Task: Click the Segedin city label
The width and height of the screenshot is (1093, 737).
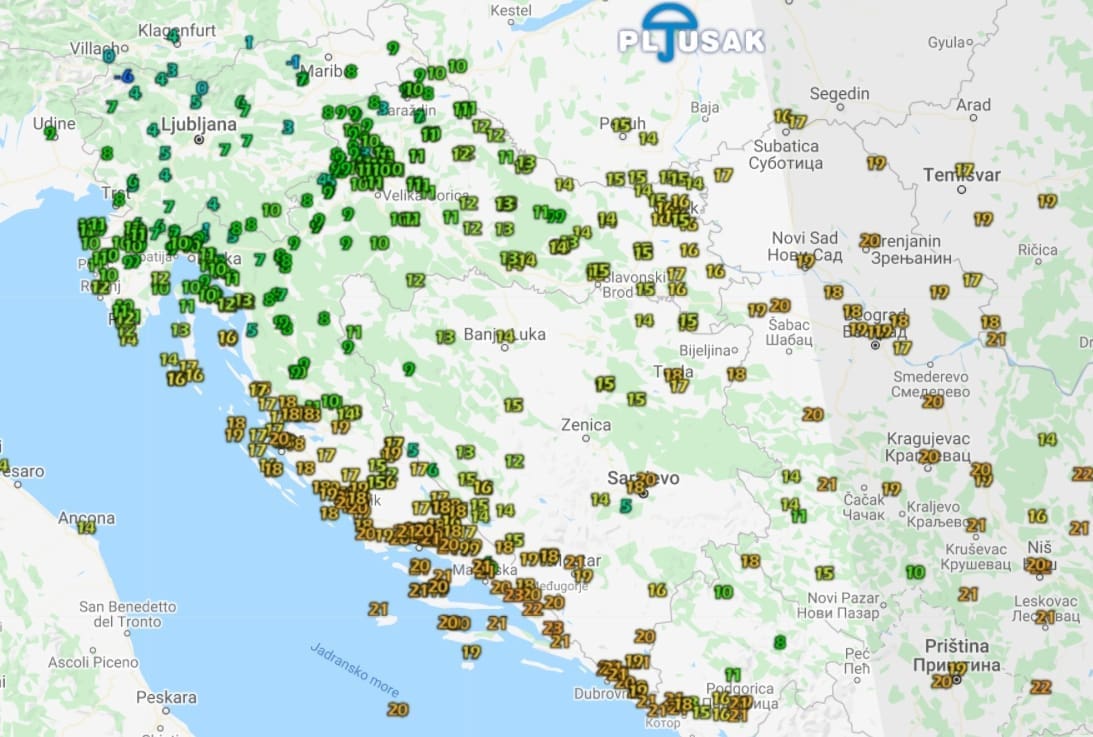Action: pos(839,94)
